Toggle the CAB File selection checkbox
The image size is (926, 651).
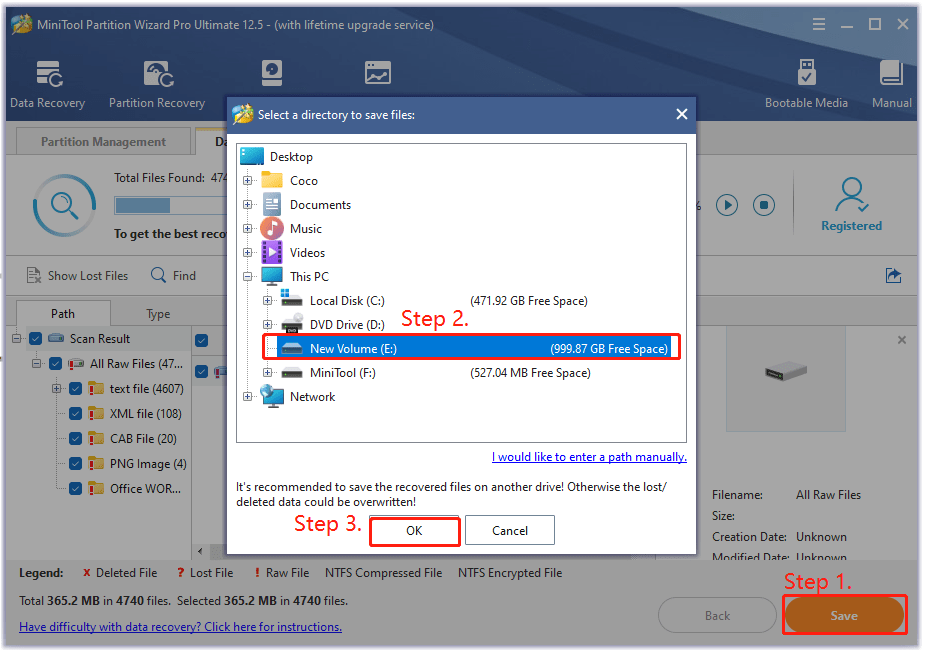tap(74, 438)
